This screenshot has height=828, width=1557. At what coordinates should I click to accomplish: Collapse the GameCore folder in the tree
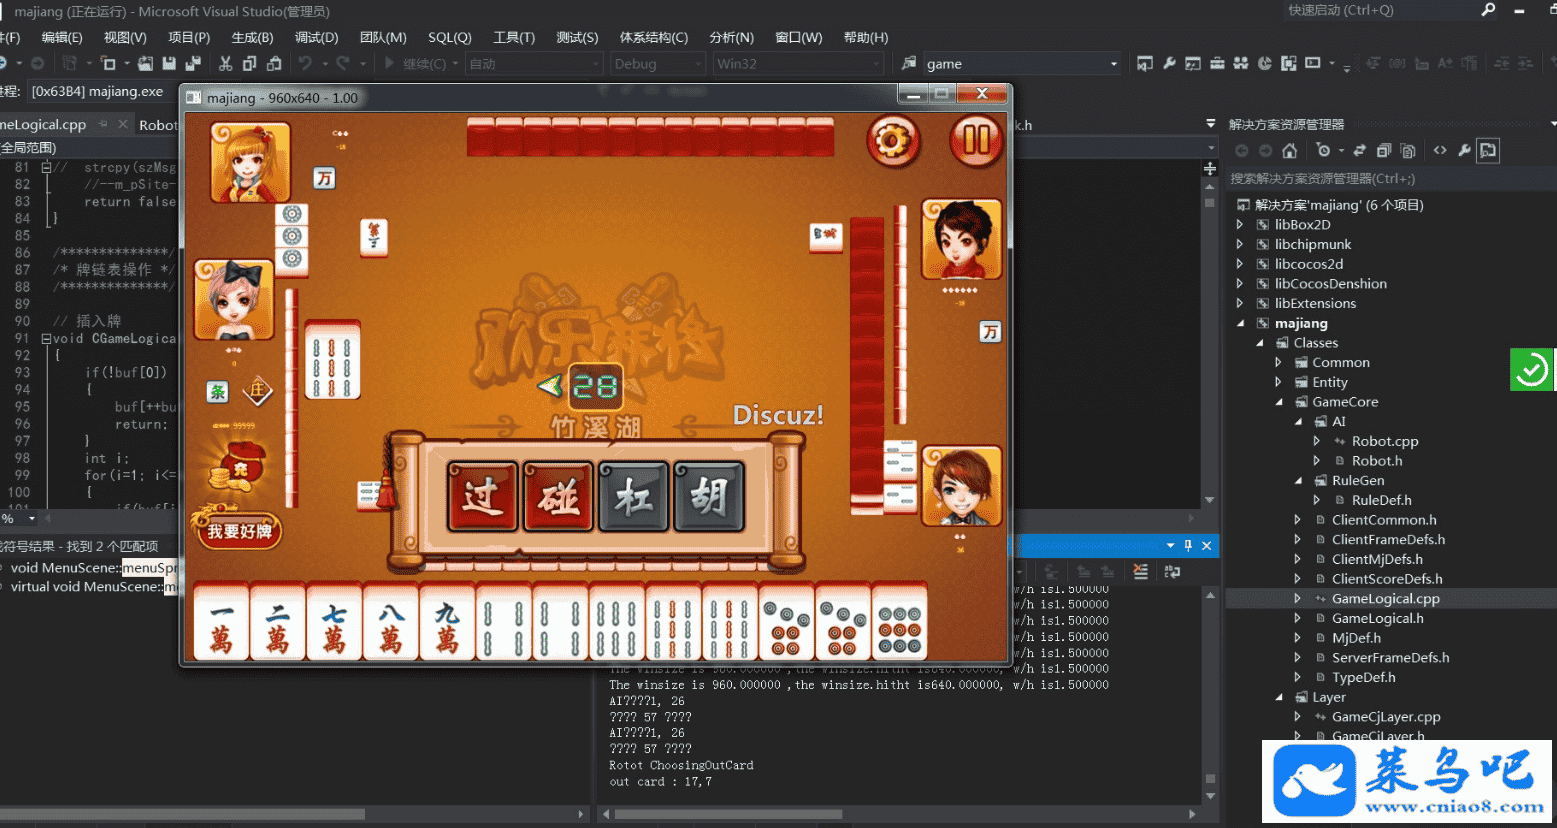pyautogui.click(x=1279, y=402)
